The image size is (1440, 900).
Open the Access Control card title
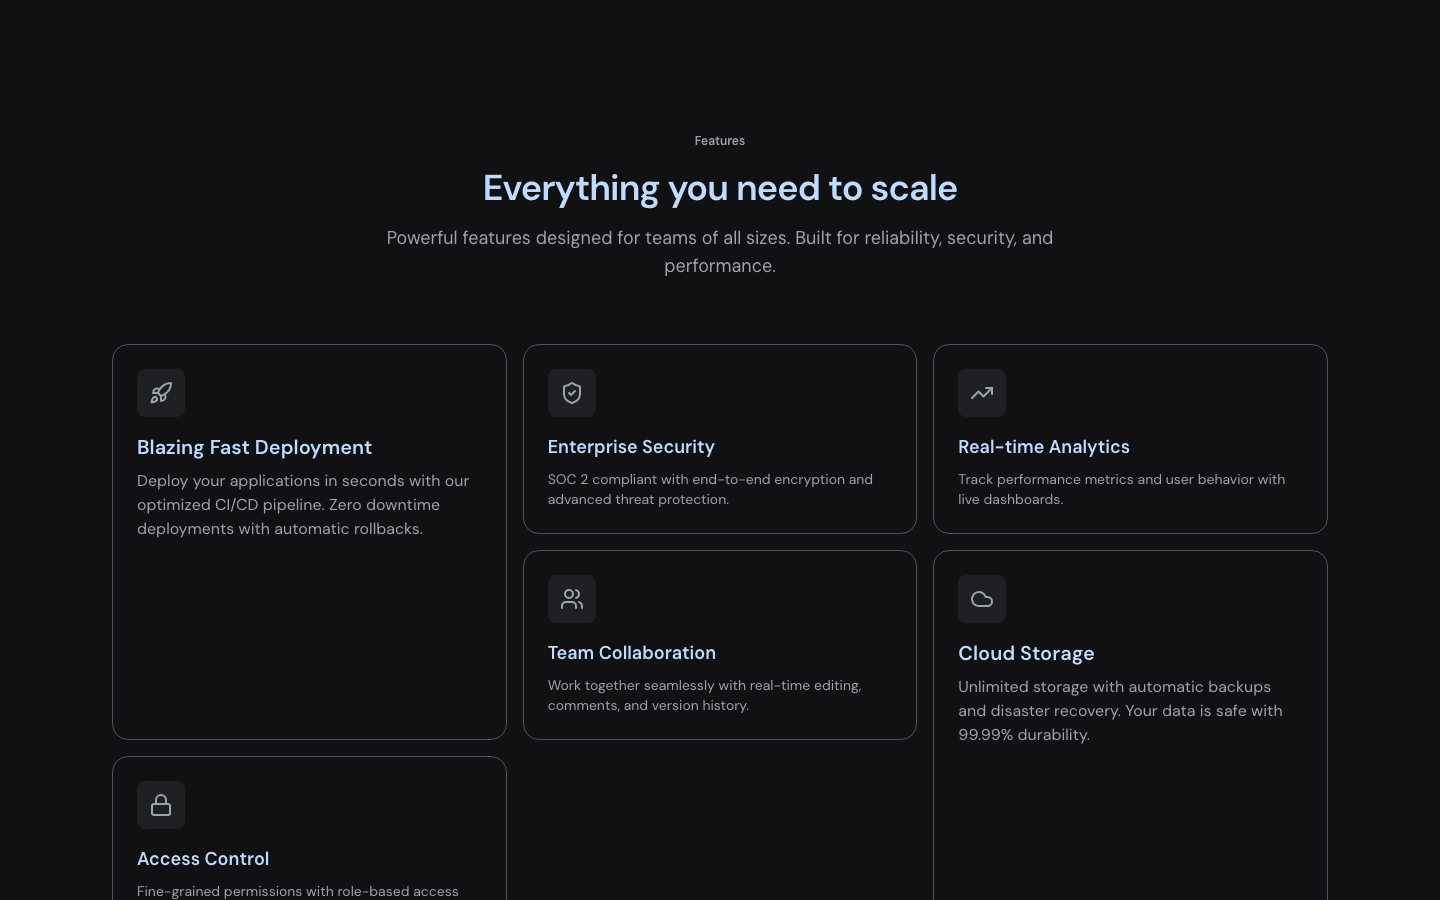point(203,859)
